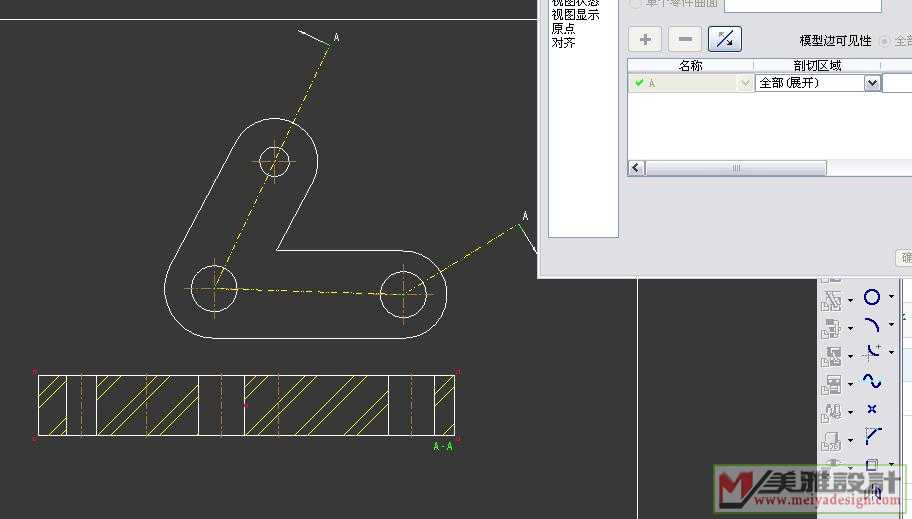Viewport: 912px width, 519px height.
Task: Expand the circle tool flyout arrow
Action: click(x=891, y=297)
